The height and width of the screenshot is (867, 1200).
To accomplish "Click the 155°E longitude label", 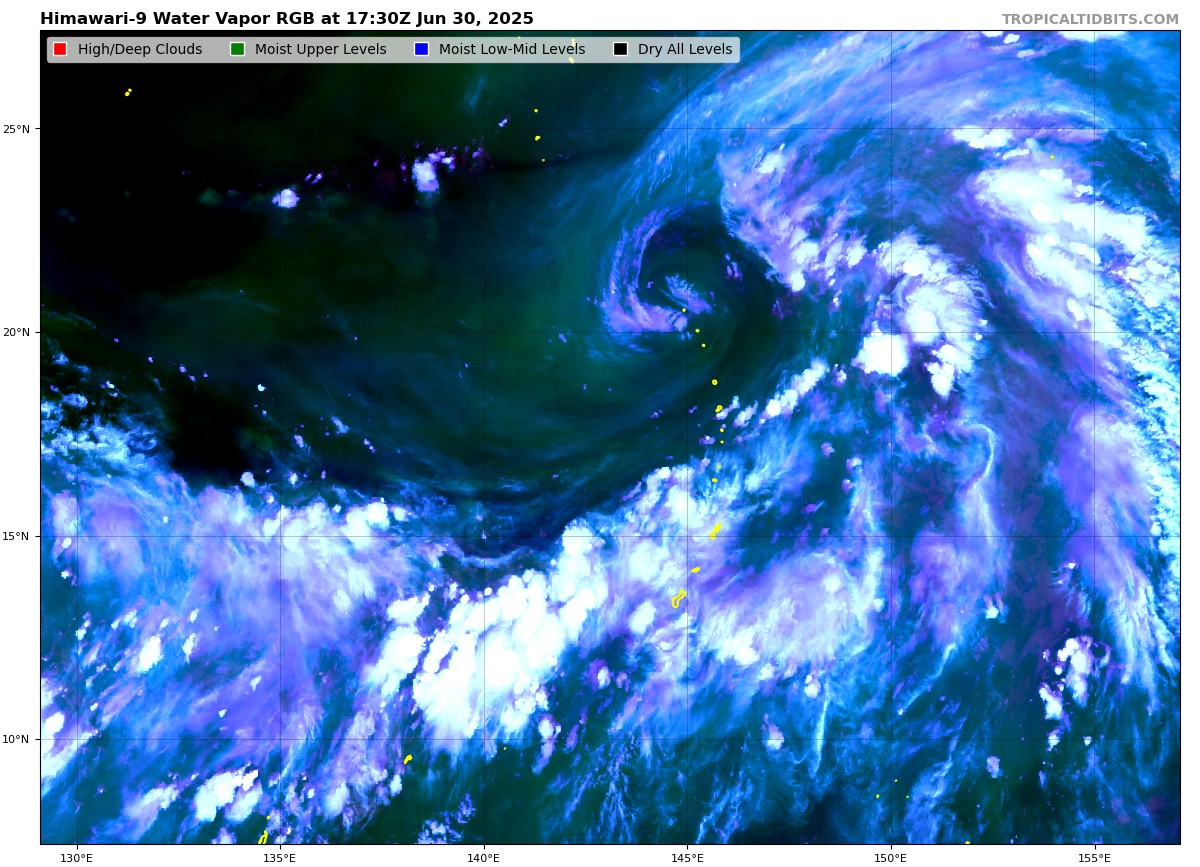I will 1095,857.
